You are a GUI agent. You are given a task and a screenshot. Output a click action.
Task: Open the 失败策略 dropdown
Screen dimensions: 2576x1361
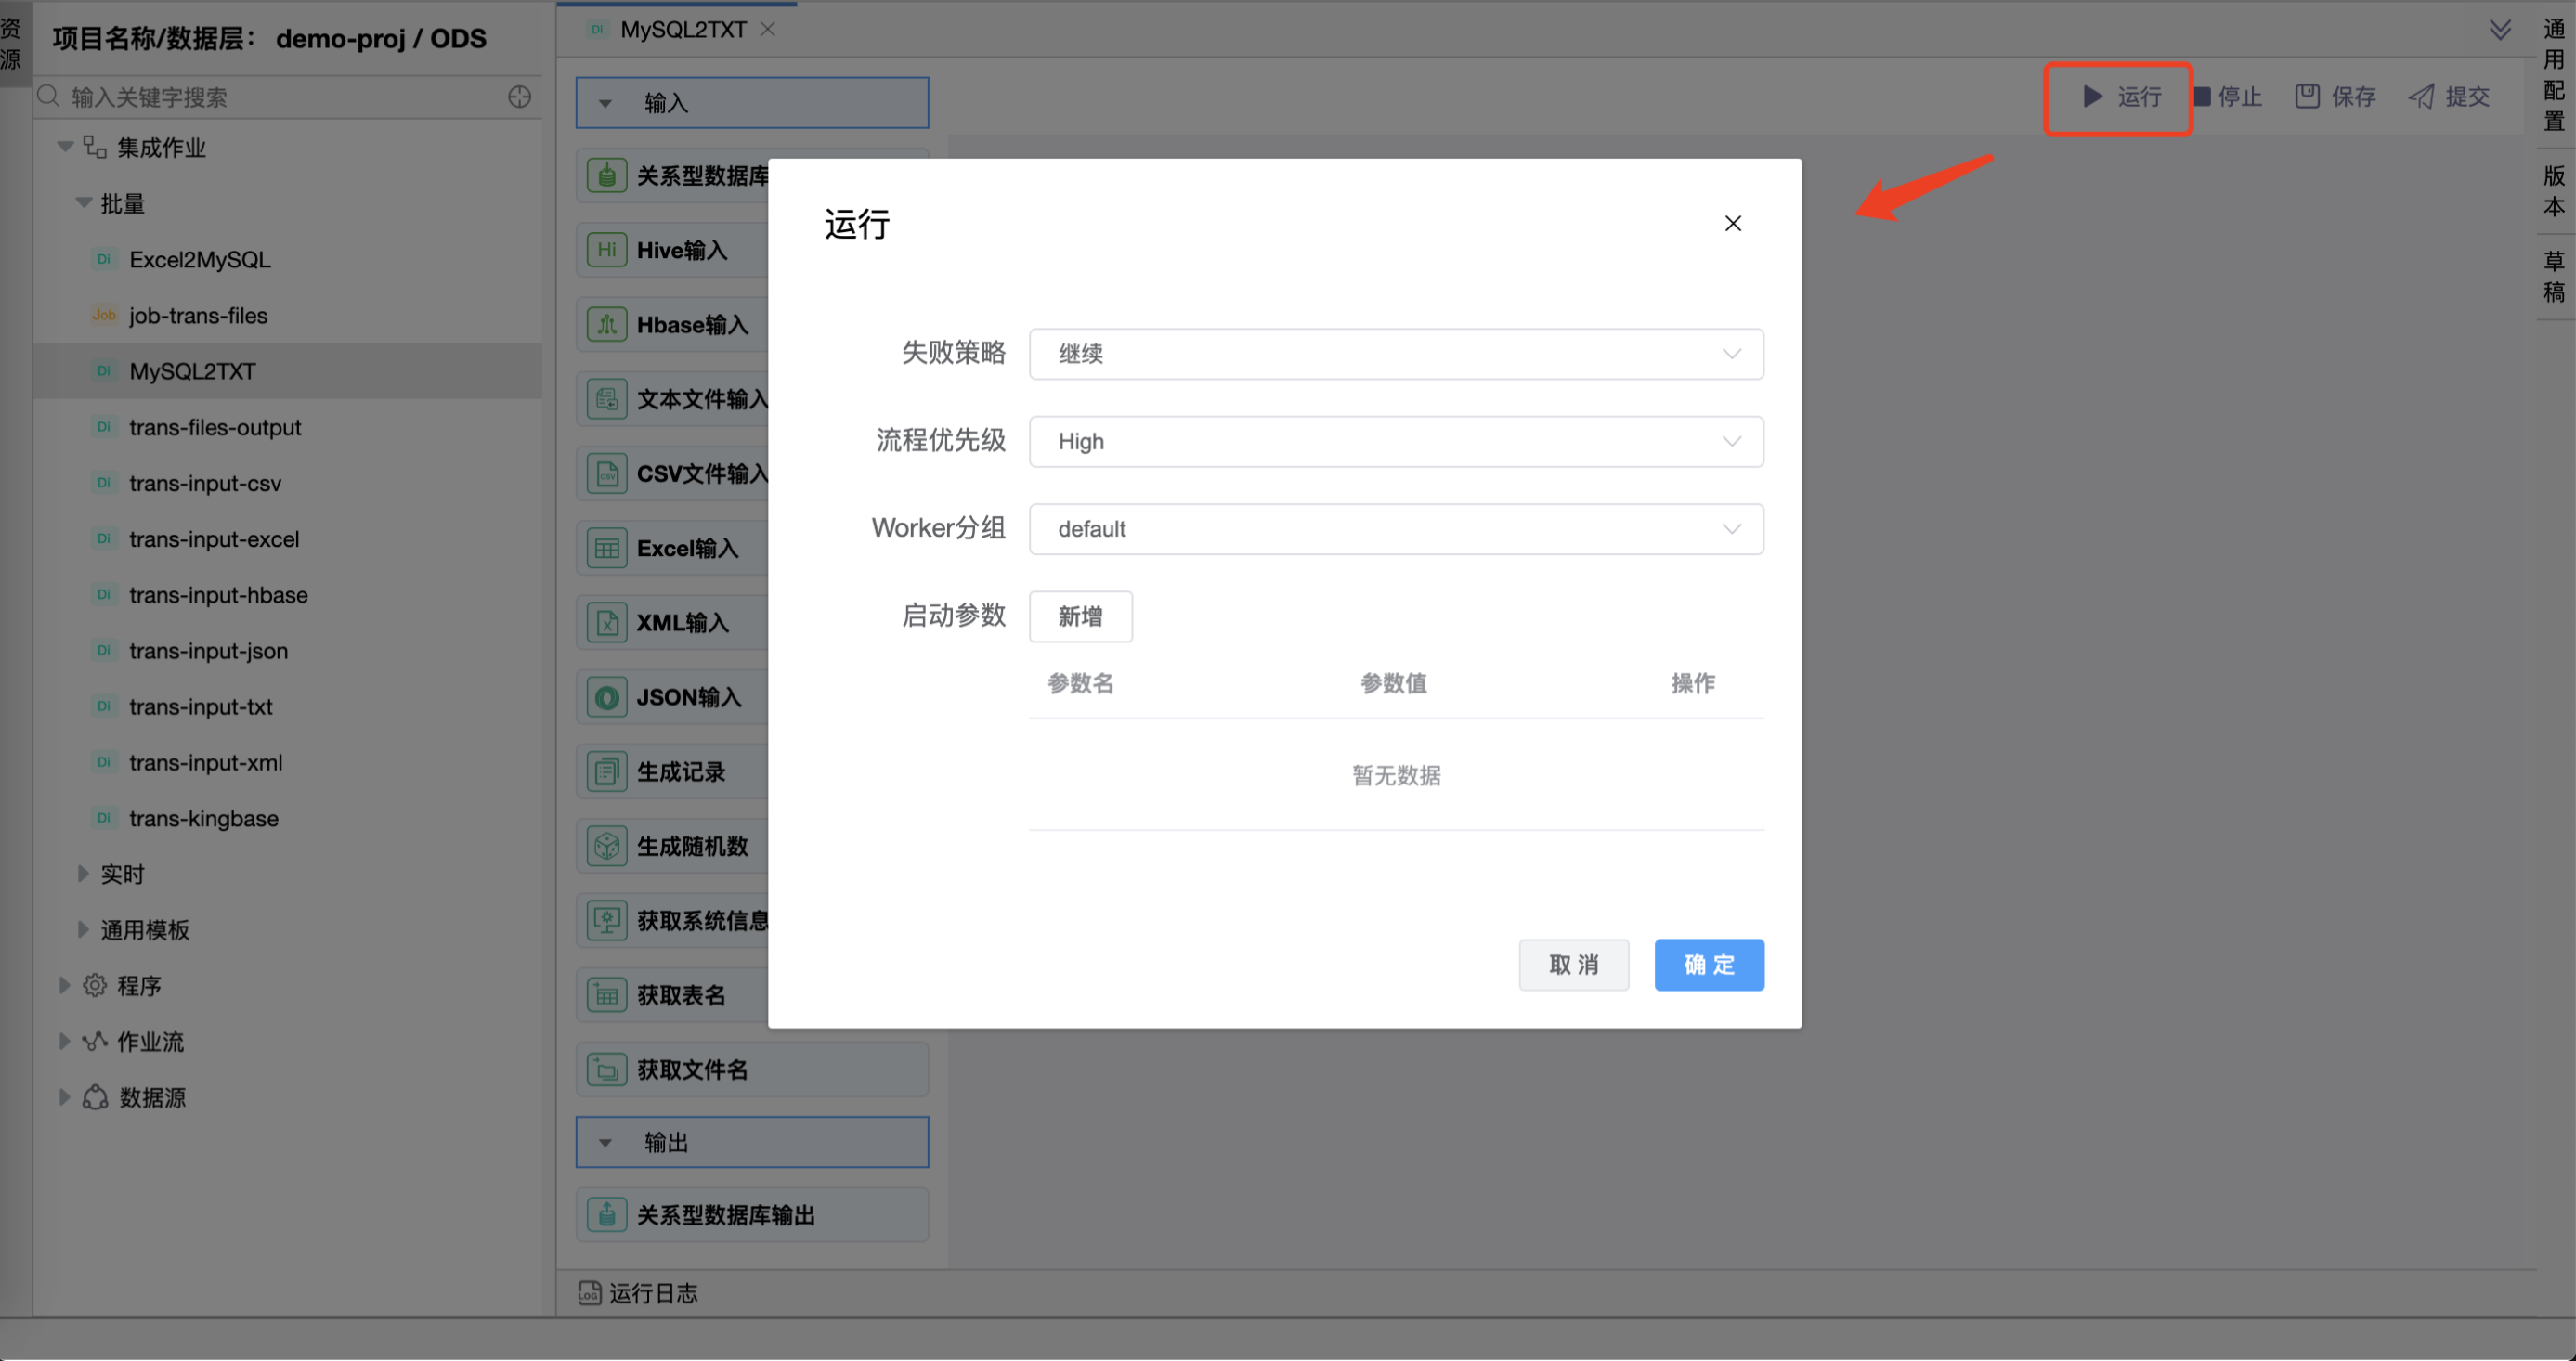(1395, 353)
